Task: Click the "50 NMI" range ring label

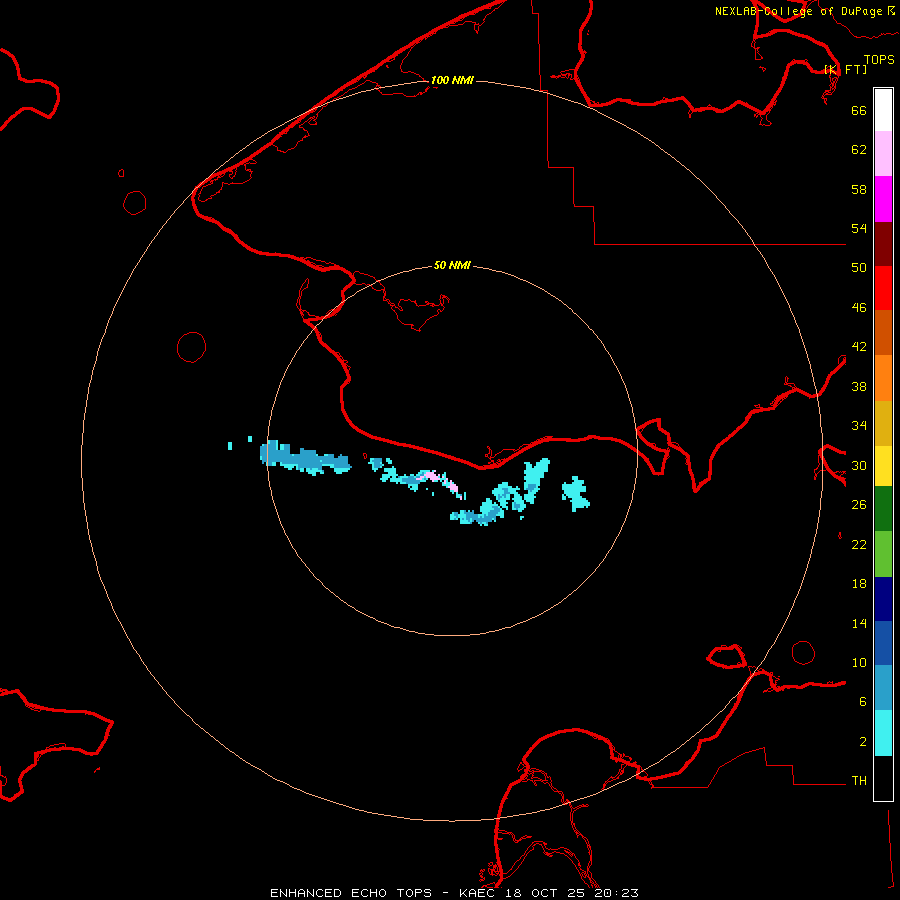Action: pos(452,265)
